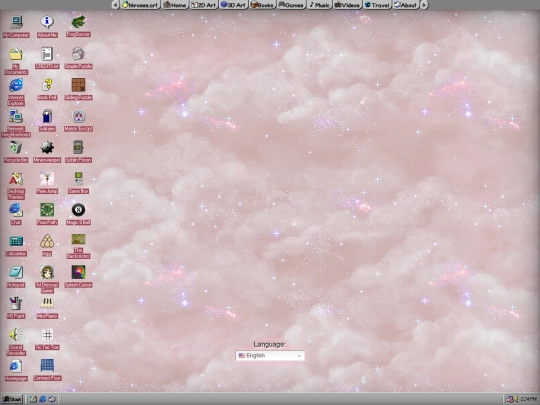540x405 pixels.
Task: Click the right scroll arrow of tab bar
Action: coord(424,5)
